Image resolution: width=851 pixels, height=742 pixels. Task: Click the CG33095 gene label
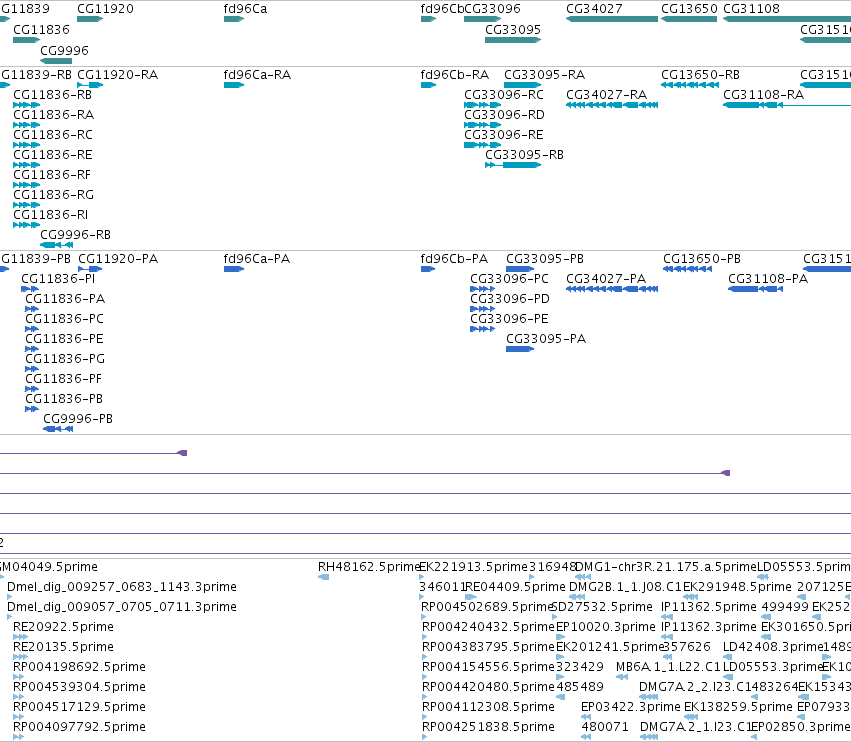[513, 29]
